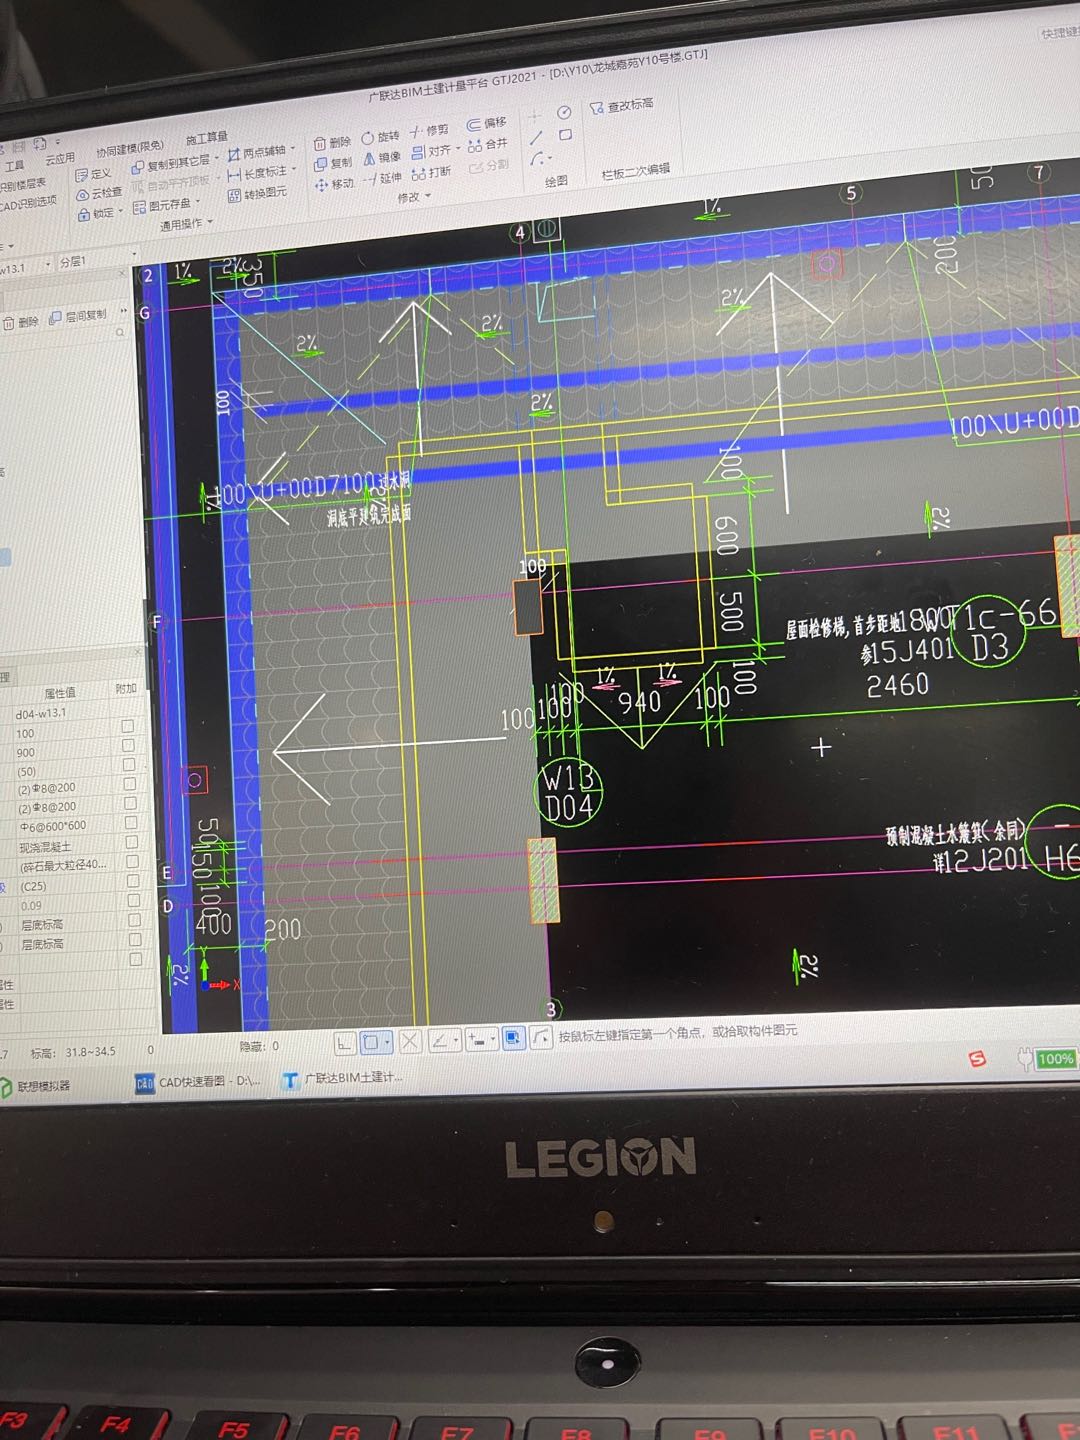The width and height of the screenshot is (1080, 1440).
Task: Click 查改标高 (Edit elevation) tool
Action: pyautogui.click(x=621, y=105)
